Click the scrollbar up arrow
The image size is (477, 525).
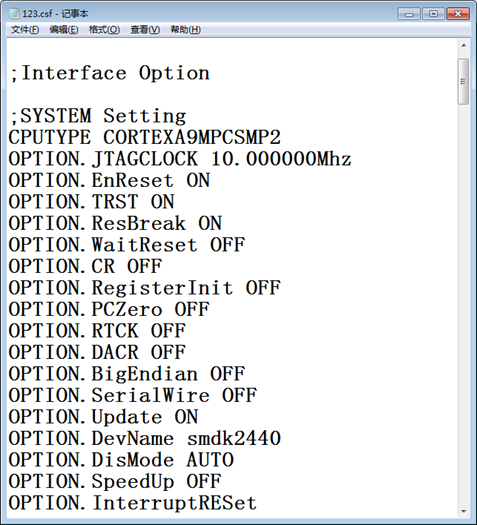[464, 45]
